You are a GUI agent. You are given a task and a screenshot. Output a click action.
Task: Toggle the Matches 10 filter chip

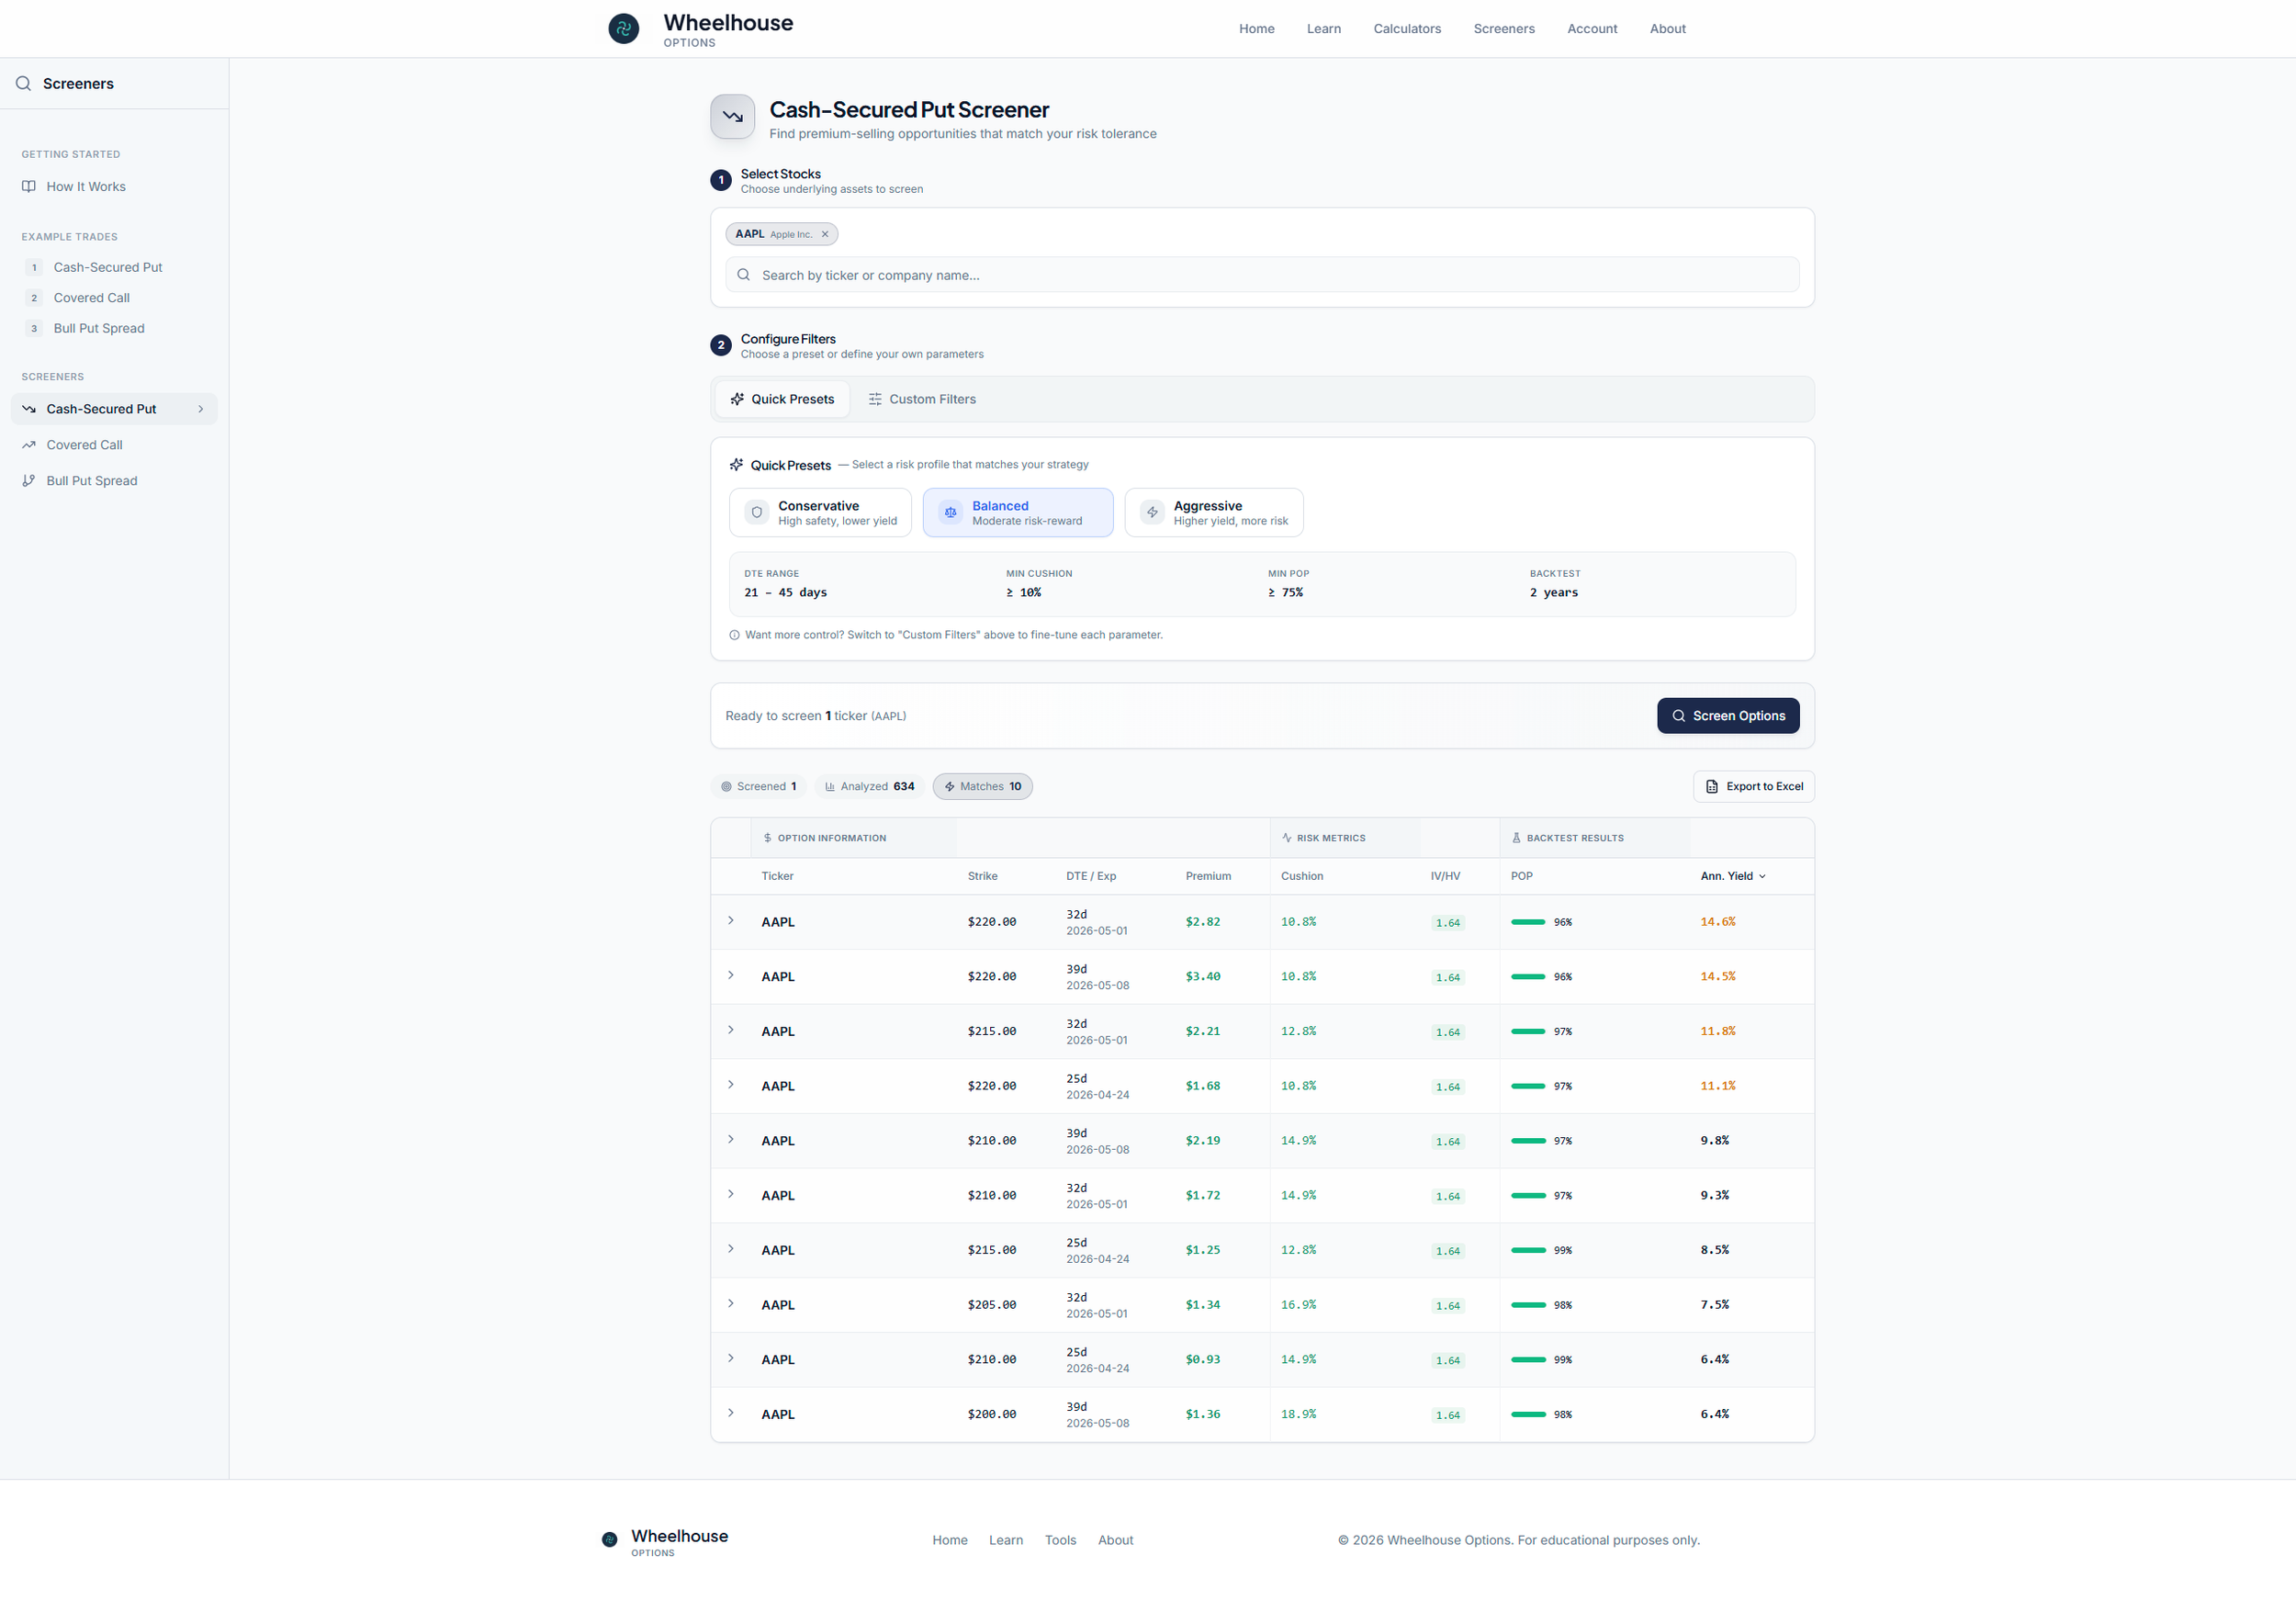pyautogui.click(x=982, y=787)
